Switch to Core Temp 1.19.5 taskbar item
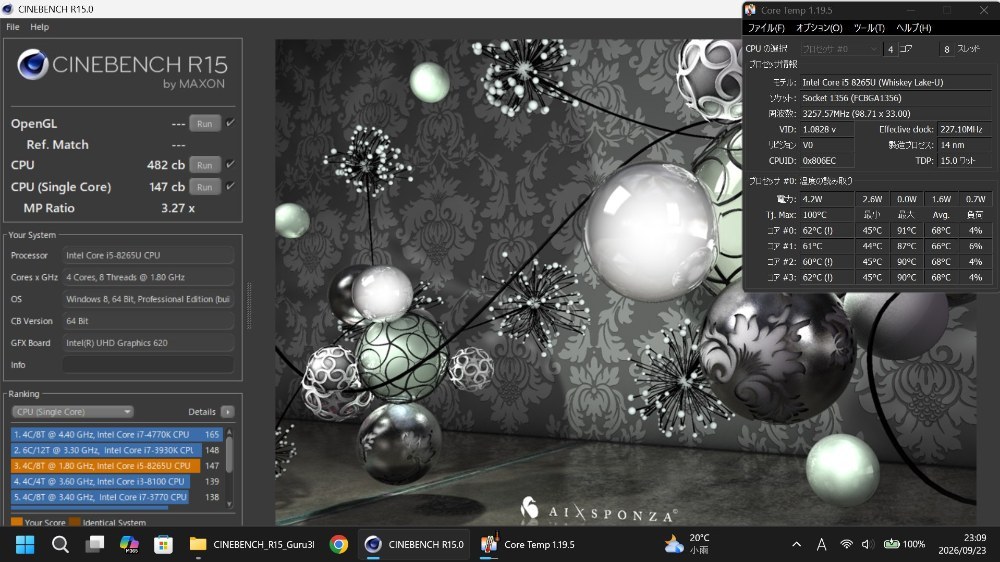Viewport: 1000px width, 562px height. [x=528, y=545]
